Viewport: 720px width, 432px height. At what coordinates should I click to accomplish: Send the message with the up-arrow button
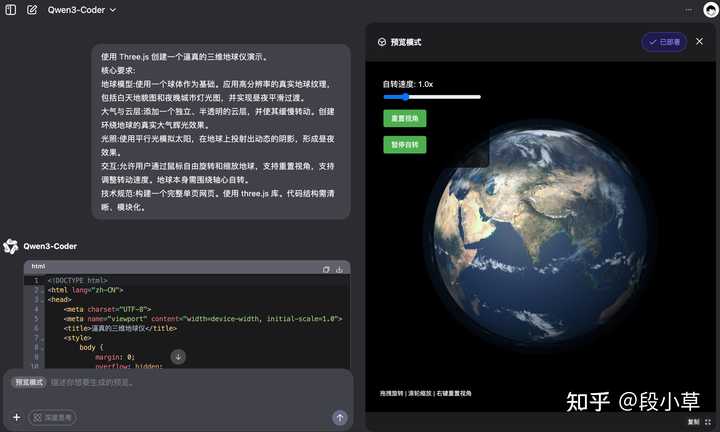pyautogui.click(x=340, y=417)
